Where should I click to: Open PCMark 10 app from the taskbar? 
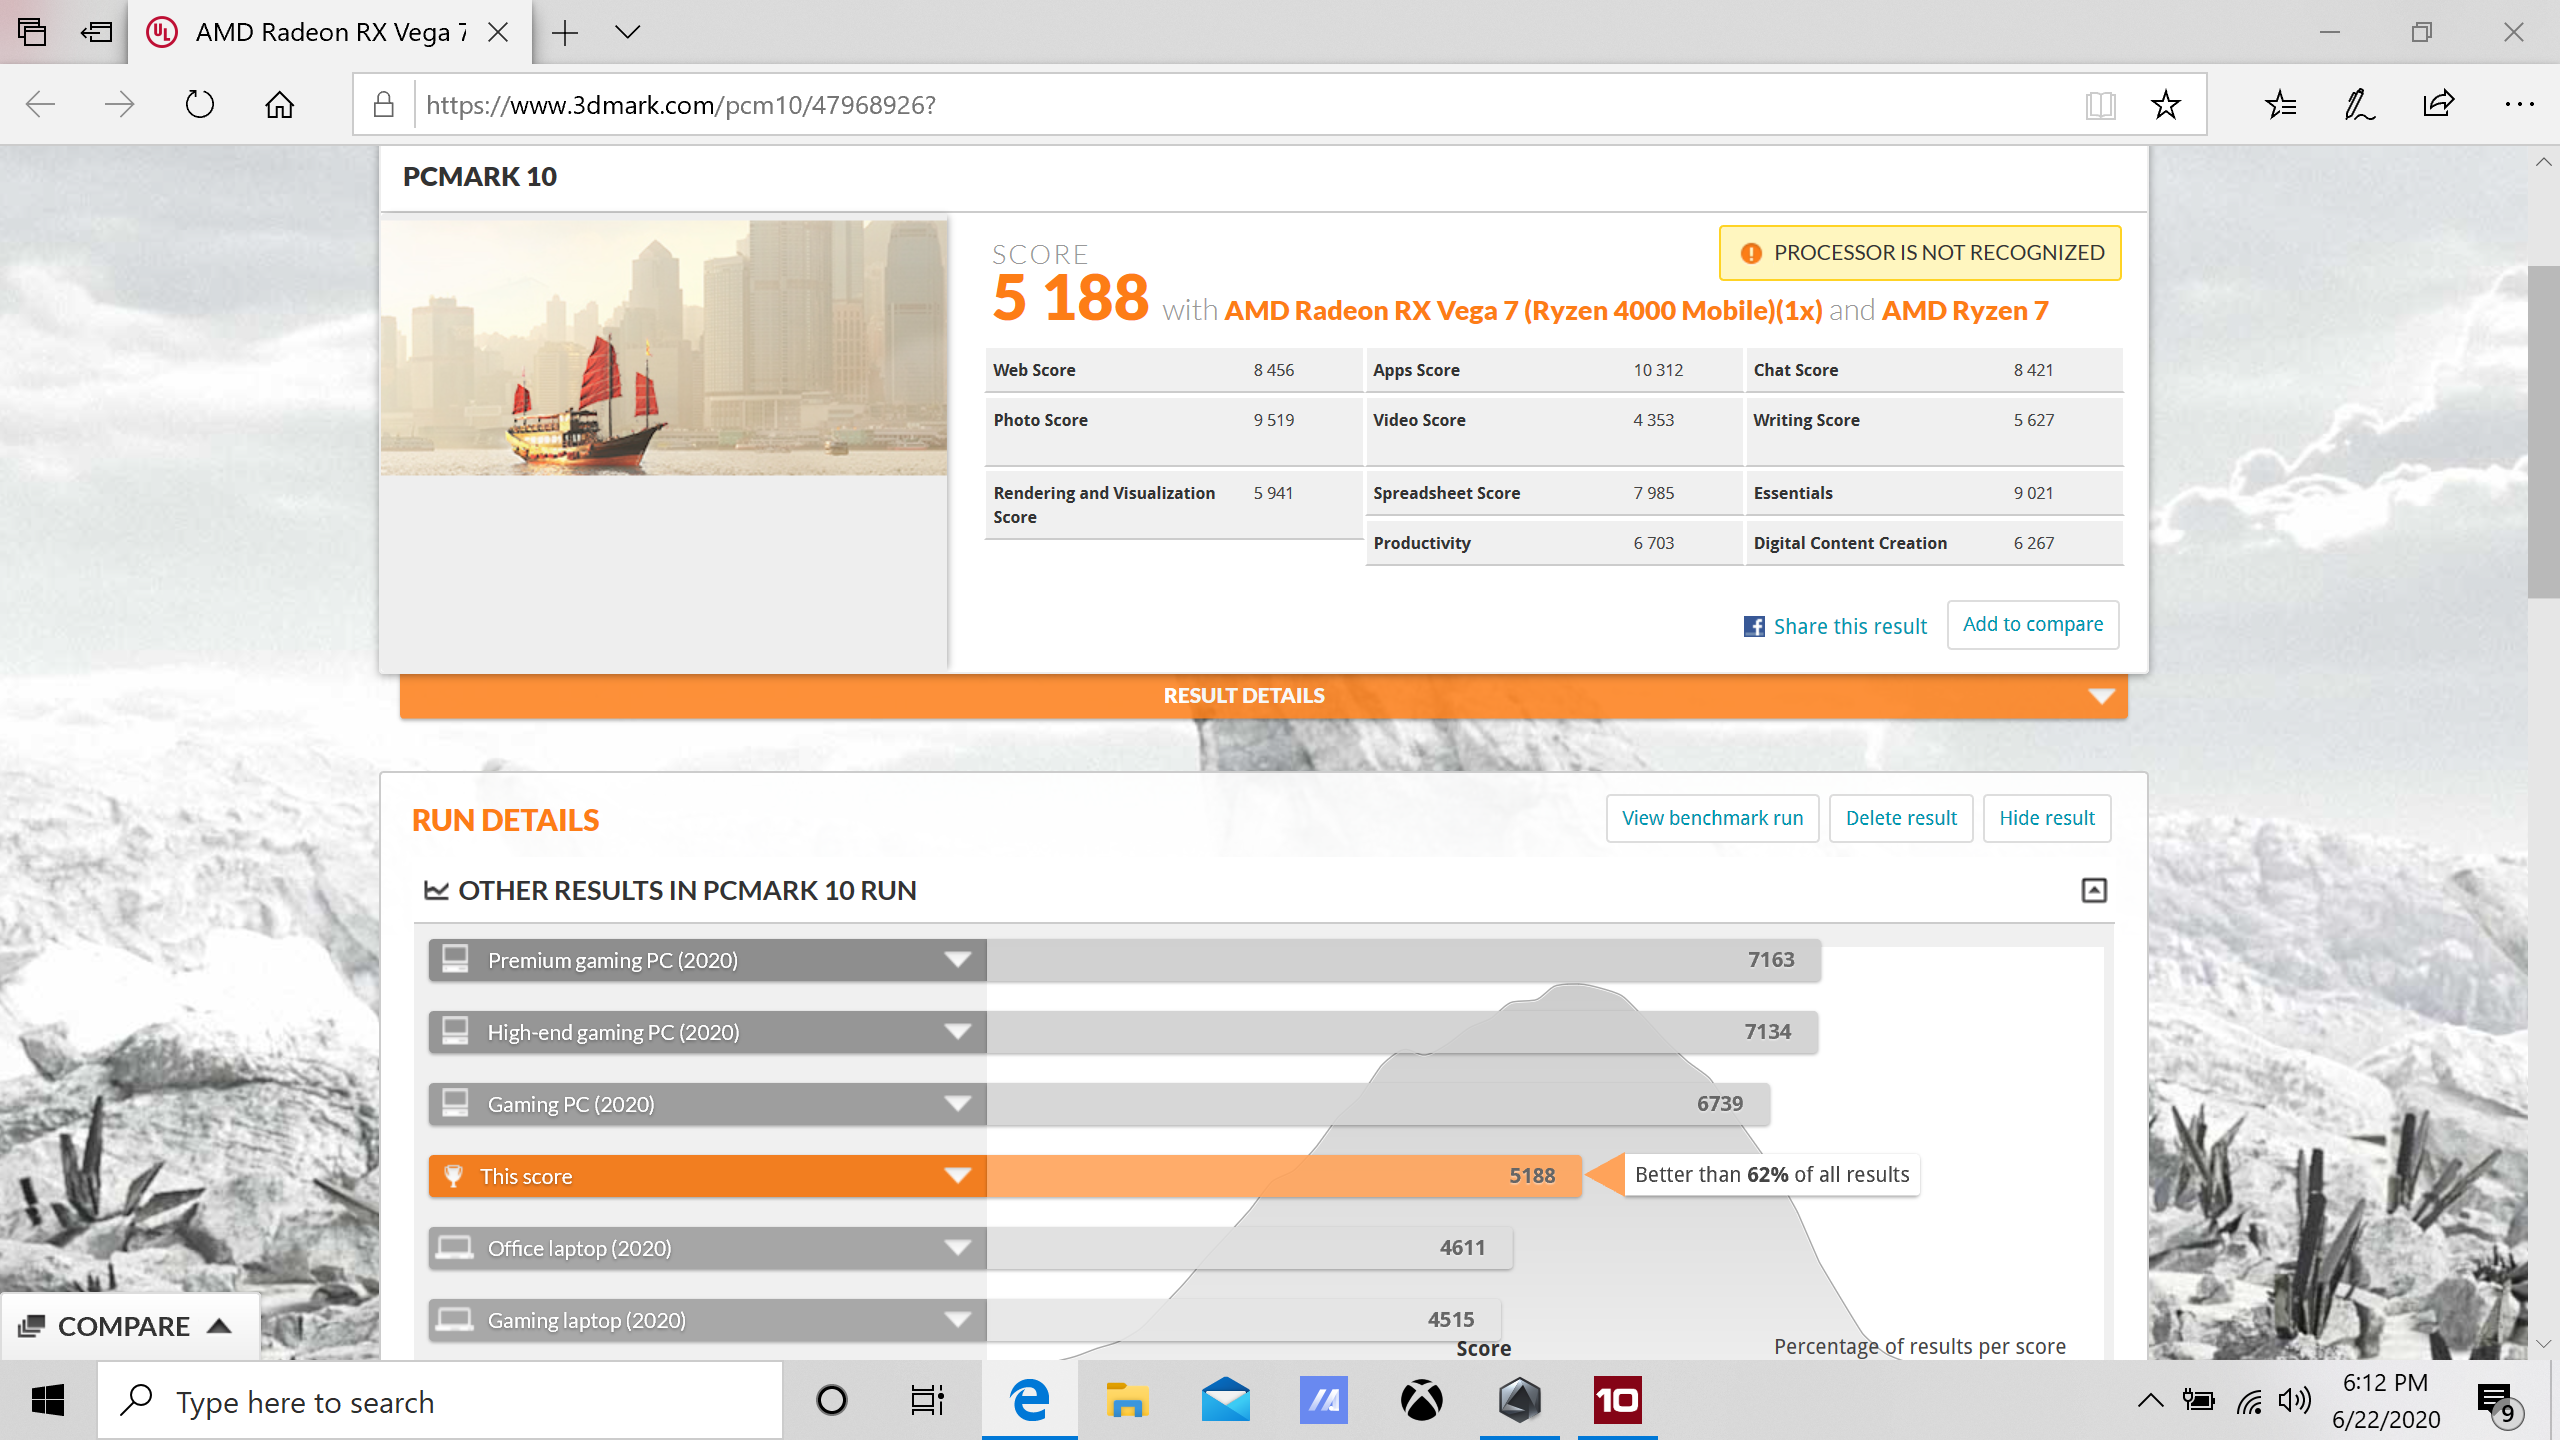(1617, 1400)
